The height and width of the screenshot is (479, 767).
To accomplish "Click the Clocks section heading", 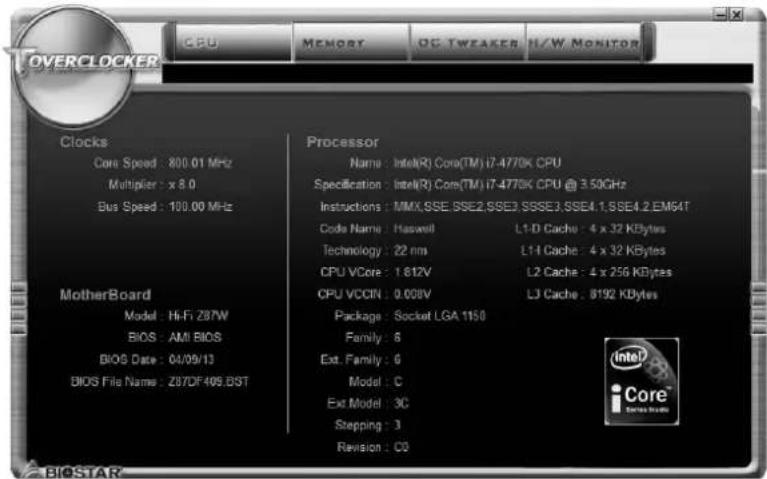I will (x=84, y=142).
